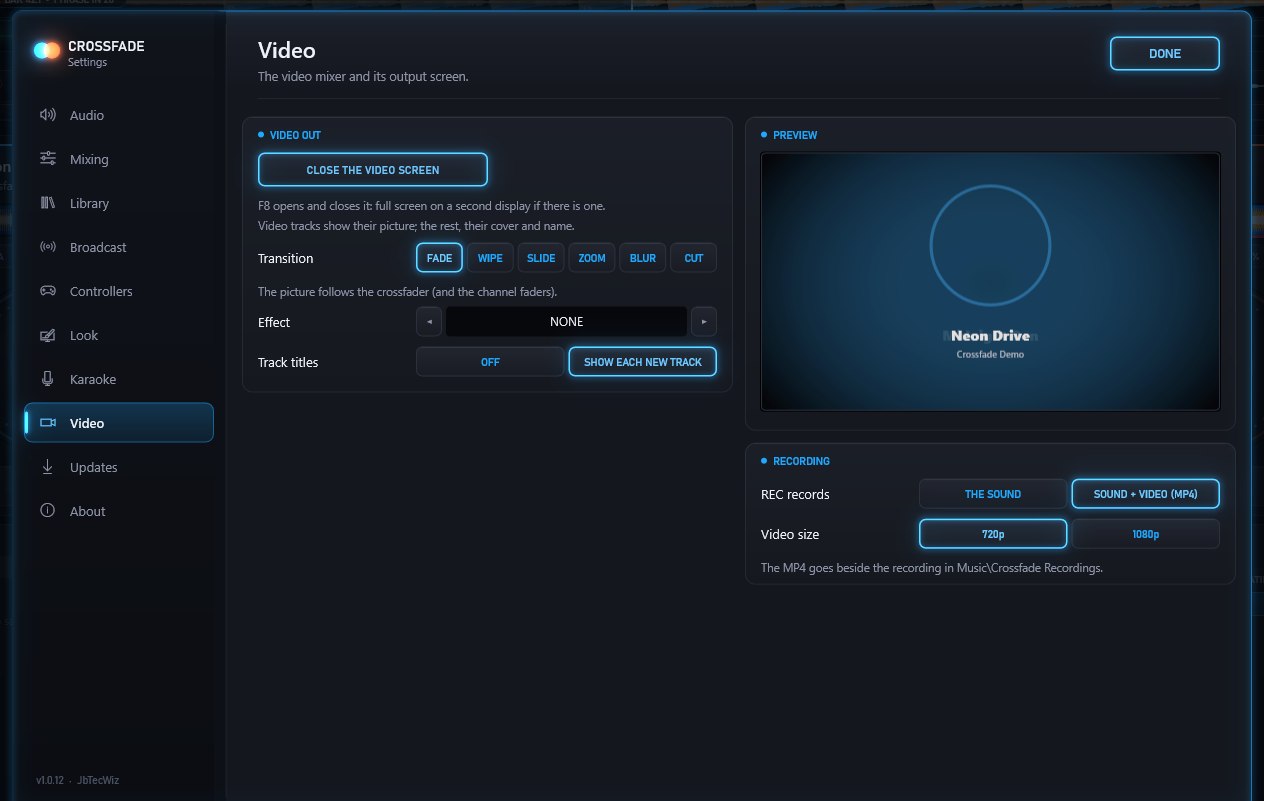Click the Crossfade logo icon
The height and width of the screenshot is (801, 1264).
tap(46, 50)
